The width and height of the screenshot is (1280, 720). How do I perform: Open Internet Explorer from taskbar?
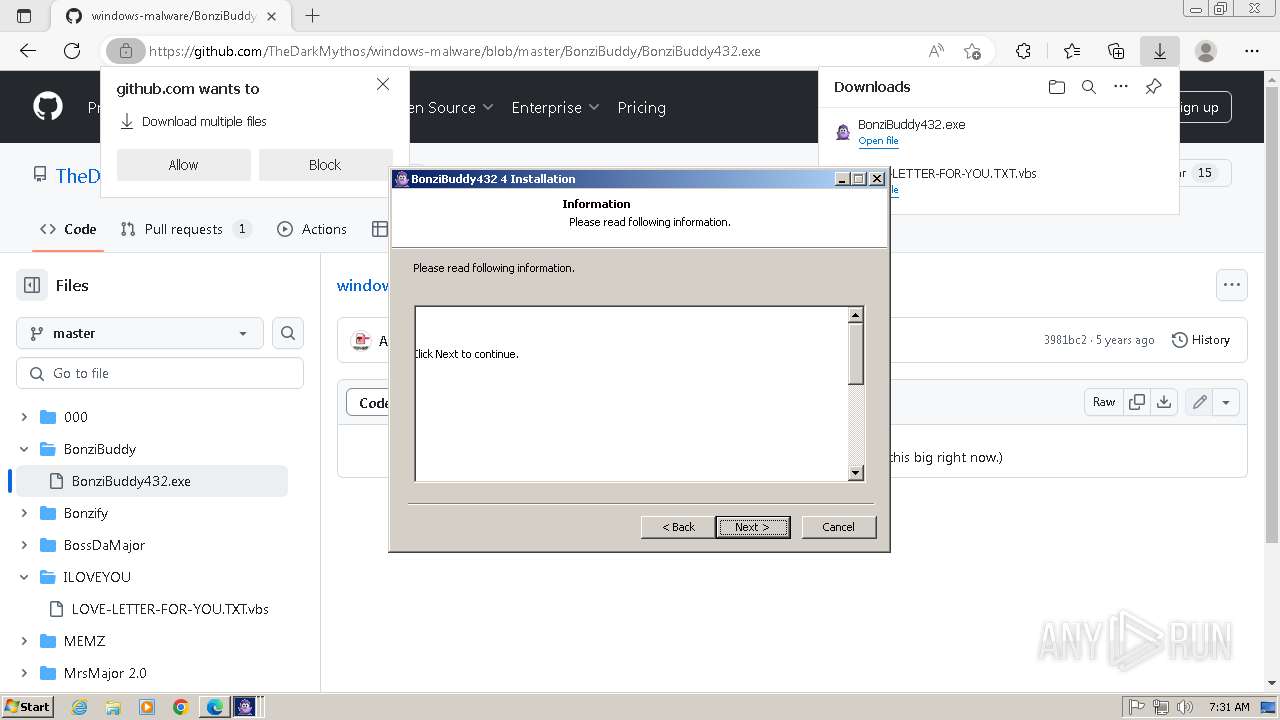pos(80,706)
